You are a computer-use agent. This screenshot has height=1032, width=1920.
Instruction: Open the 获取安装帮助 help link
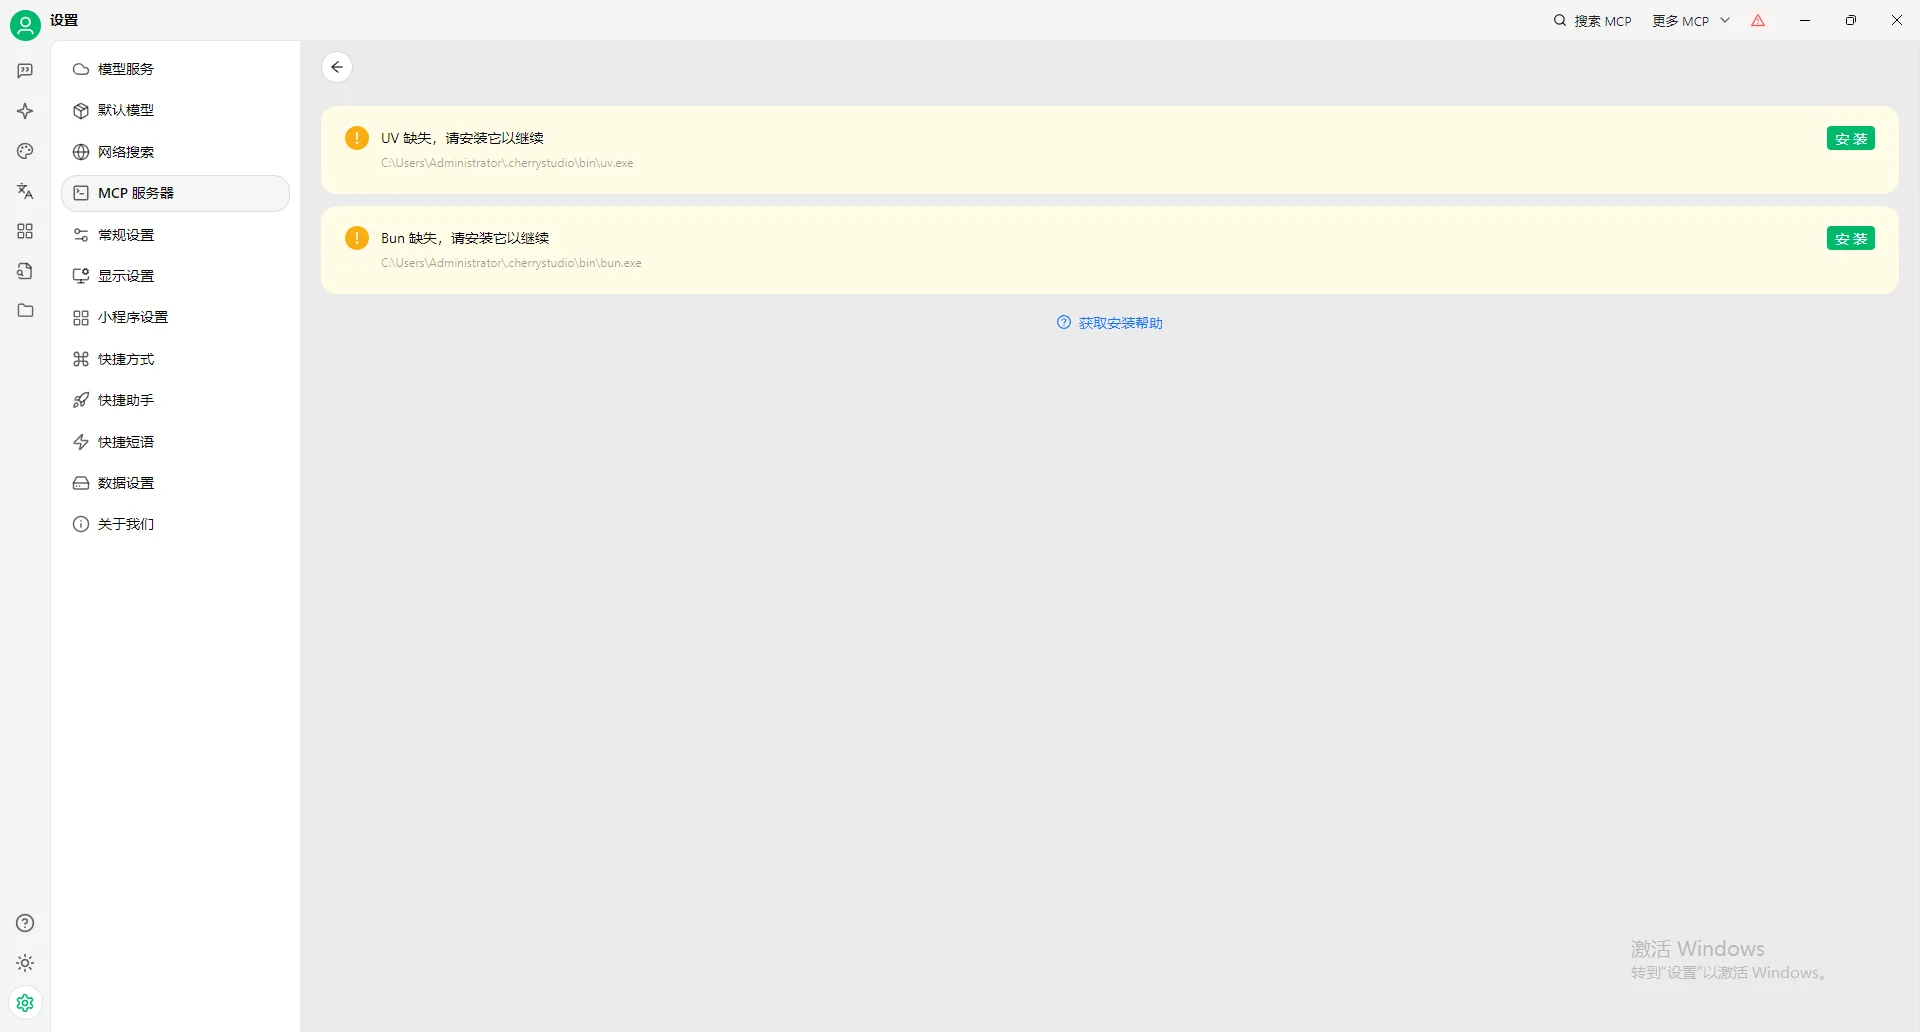tap(1110, 323)
